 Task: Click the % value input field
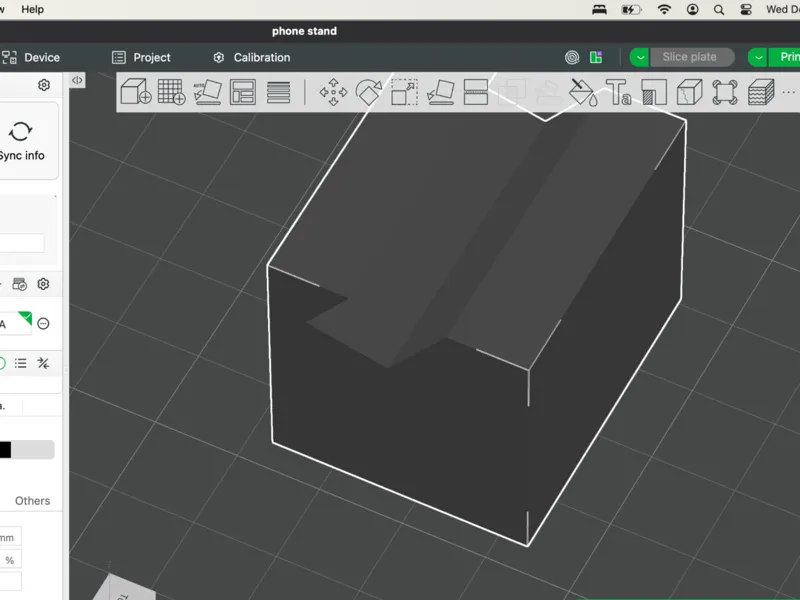coord(10,560)
